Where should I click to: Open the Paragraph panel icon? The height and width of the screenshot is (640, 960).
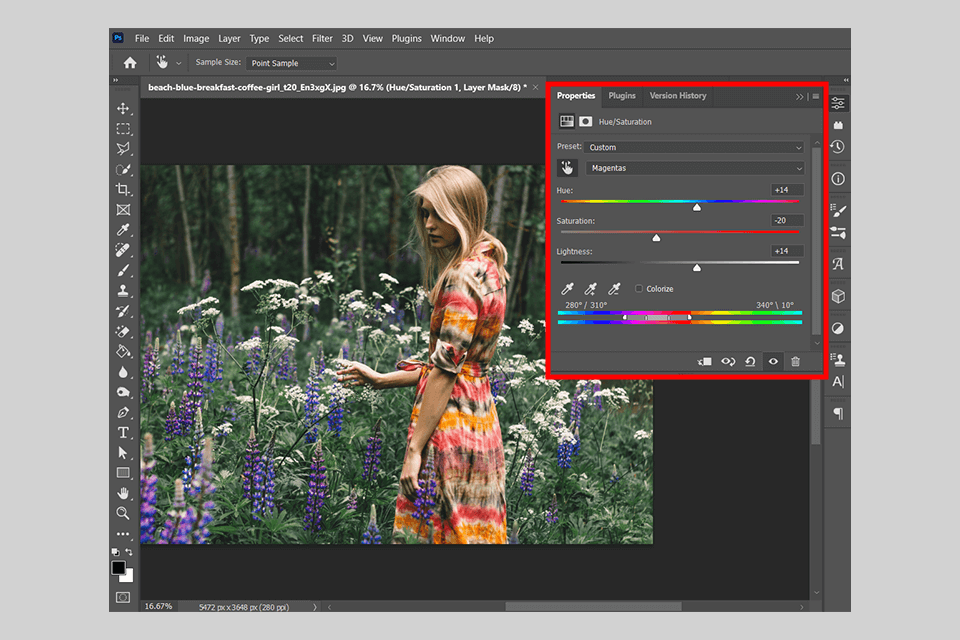click(838, 414)
